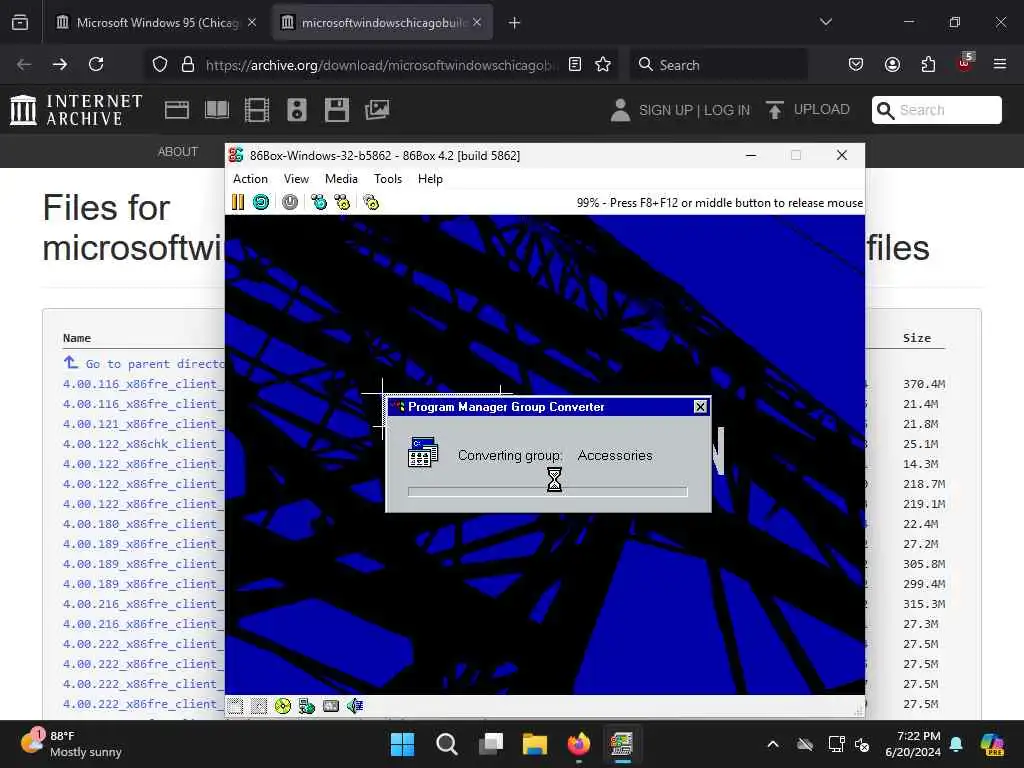Open Firefox View at the tab strip's left

[20, 23]
